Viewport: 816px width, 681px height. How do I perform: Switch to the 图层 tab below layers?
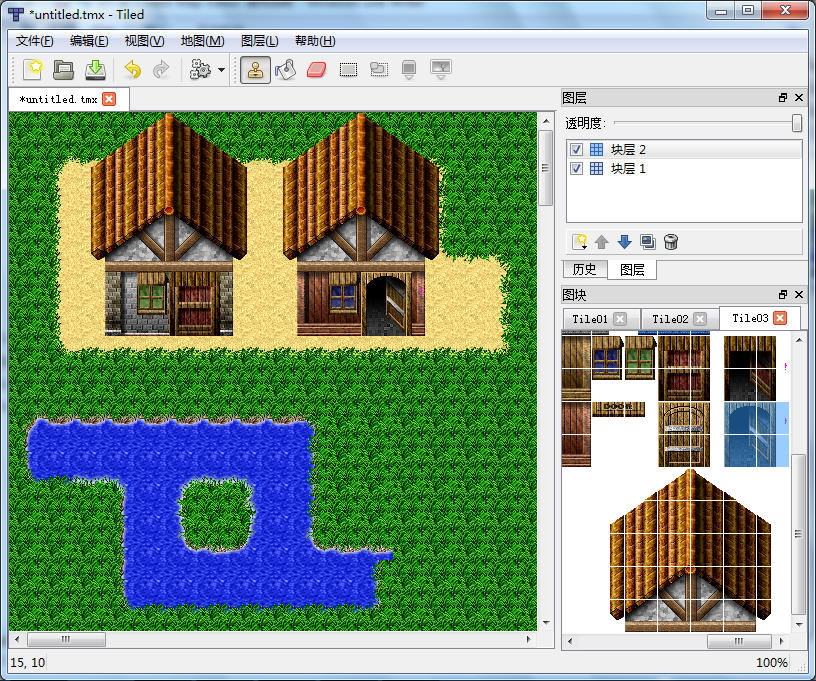click(x=632, y=269)
